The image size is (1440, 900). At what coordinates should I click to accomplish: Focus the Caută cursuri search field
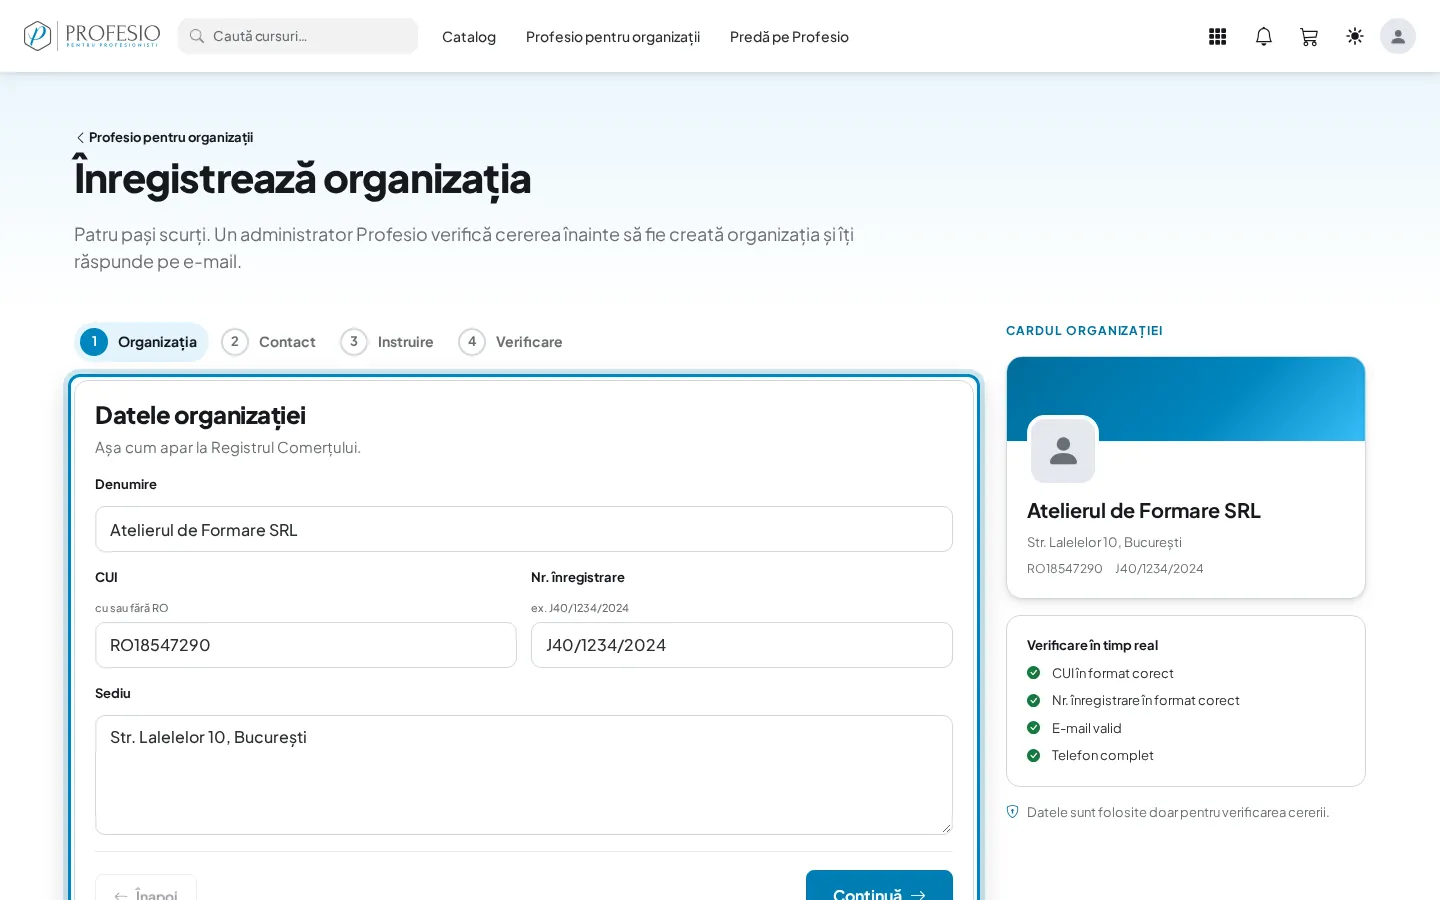coord(298,36)
